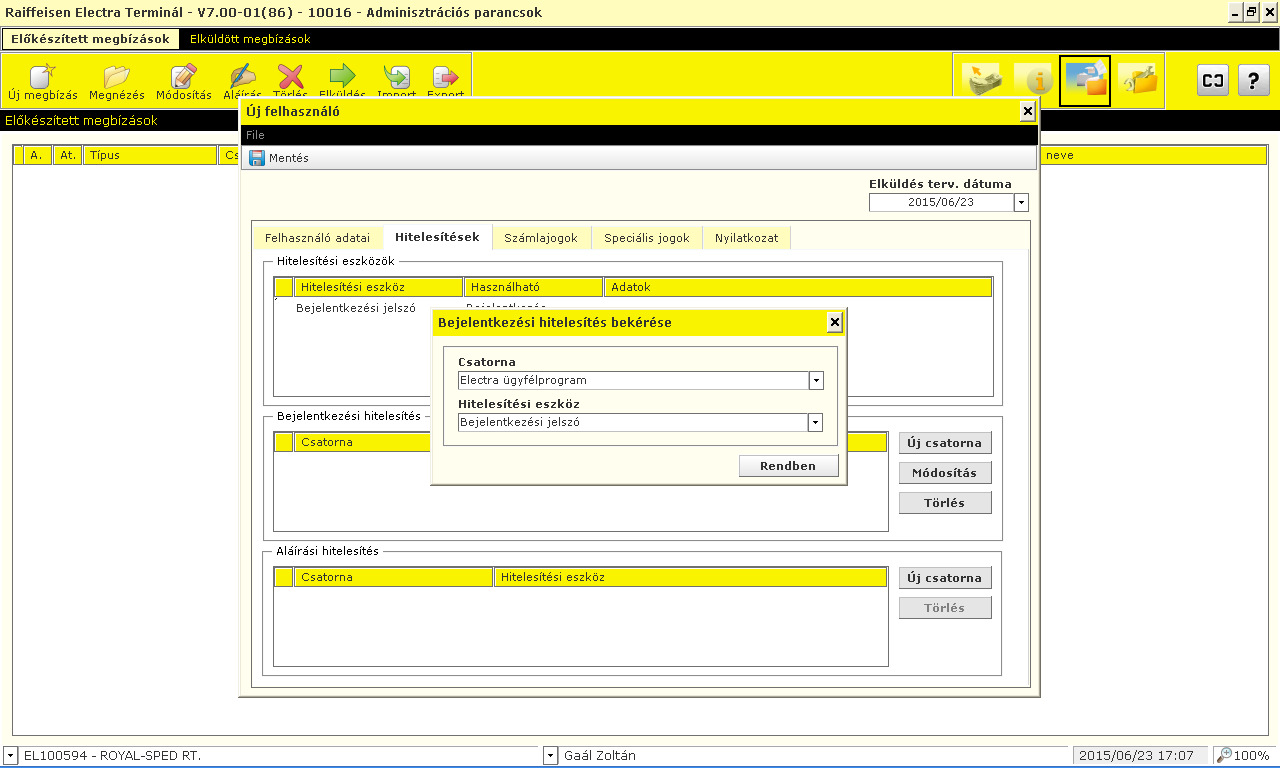Click the 2015/06/23 date field
Screen dimensions: 1280x768
pyautogui.click(x=941, y=203)
